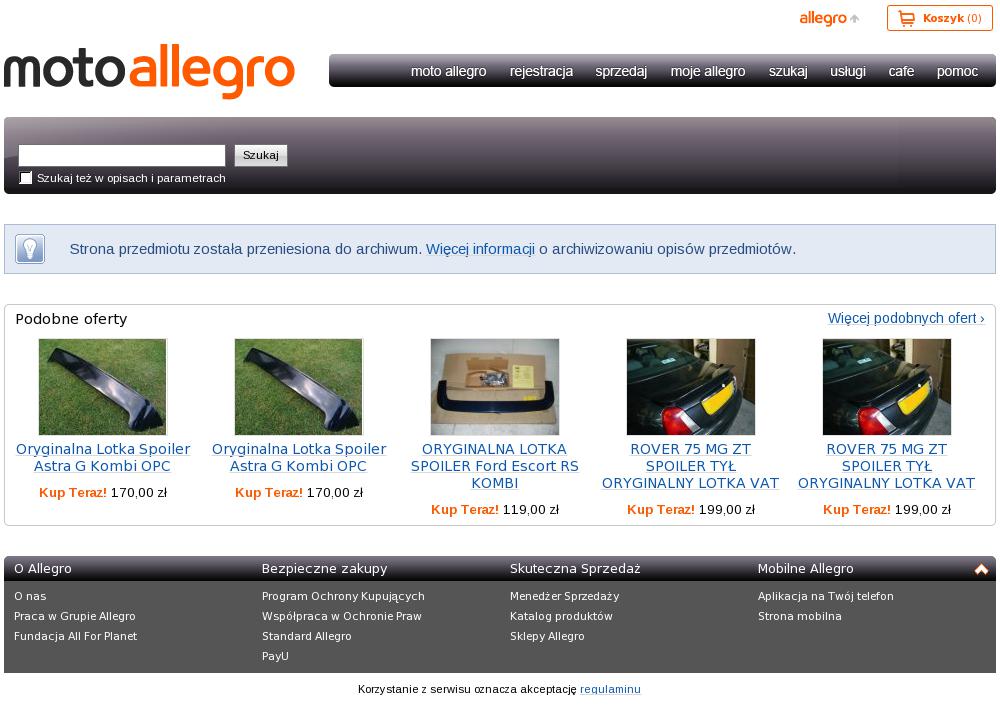Screen dimensions: 1000x709
Task: Open 'Współpraca w Ochronie Praw' link
Action: 342,616
